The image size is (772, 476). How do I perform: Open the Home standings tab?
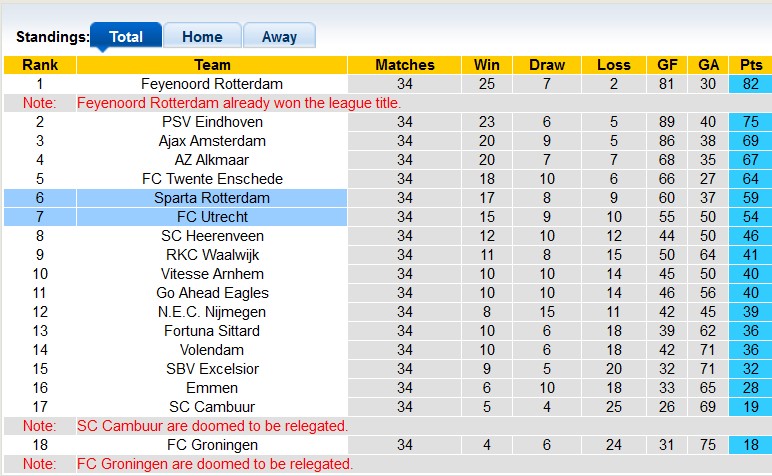(202, 37)
